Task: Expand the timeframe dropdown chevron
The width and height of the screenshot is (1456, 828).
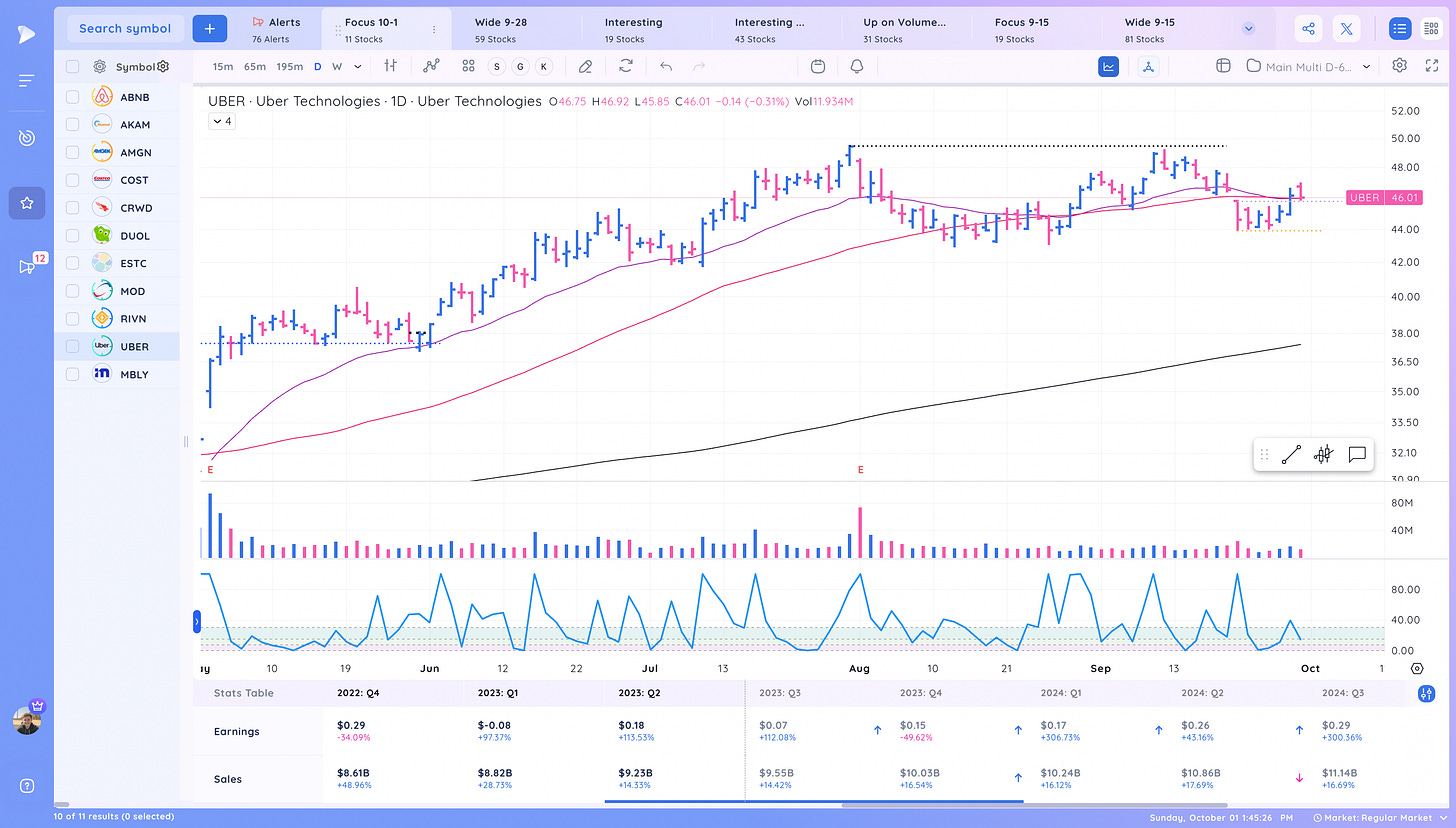Action: pyautogui.click(x=358, y=67)
